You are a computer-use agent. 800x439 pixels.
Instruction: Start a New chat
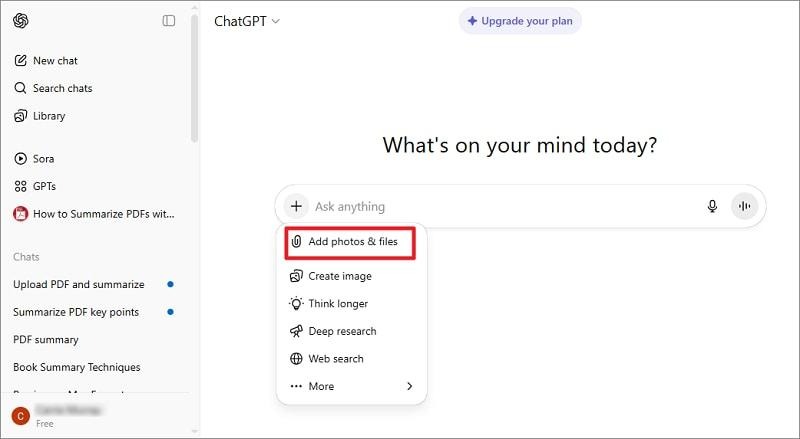54,61
